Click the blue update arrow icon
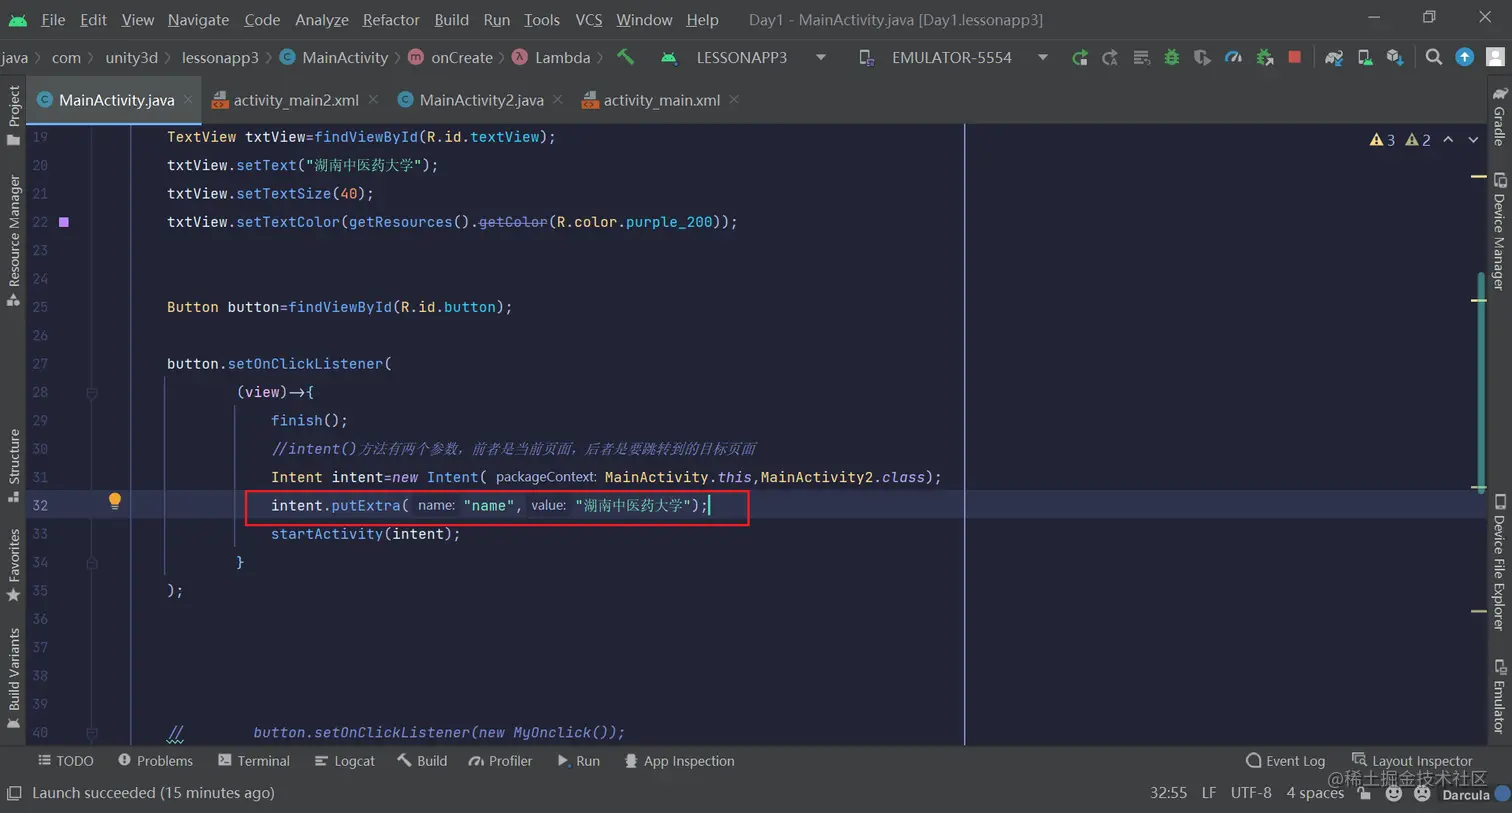1512x813 pixels. point(1465,57)
